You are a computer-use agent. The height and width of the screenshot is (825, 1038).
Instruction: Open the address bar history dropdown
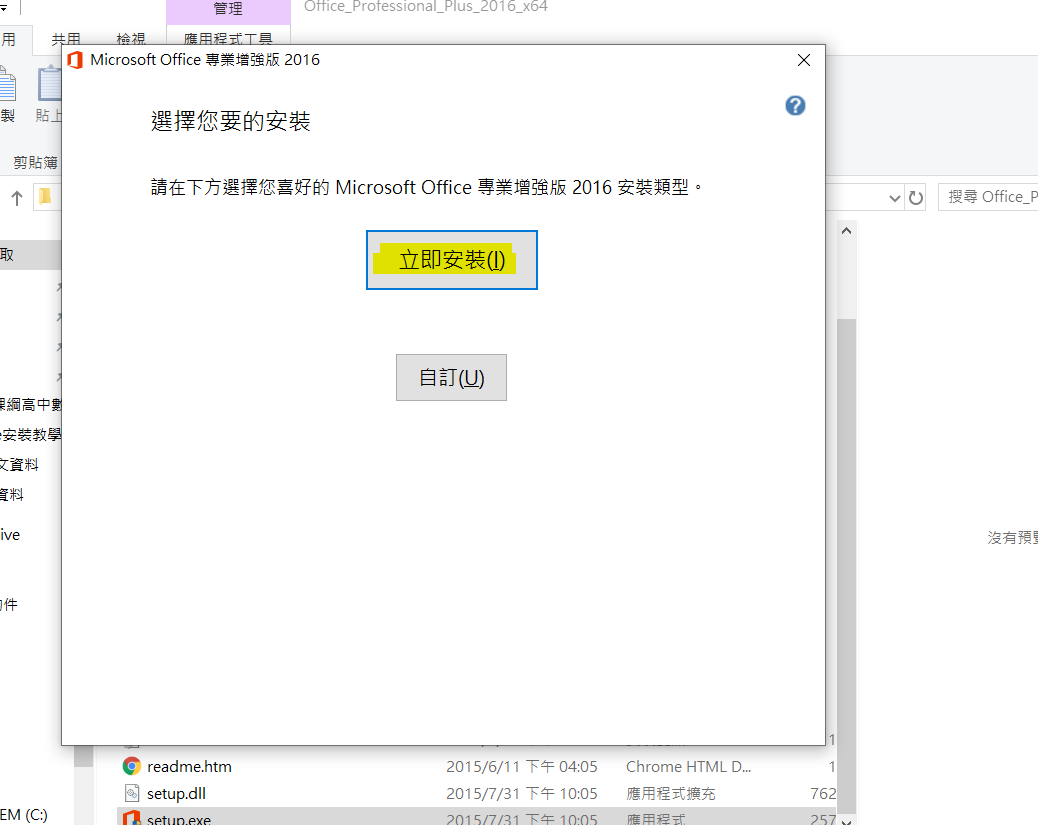coord(895,198)
